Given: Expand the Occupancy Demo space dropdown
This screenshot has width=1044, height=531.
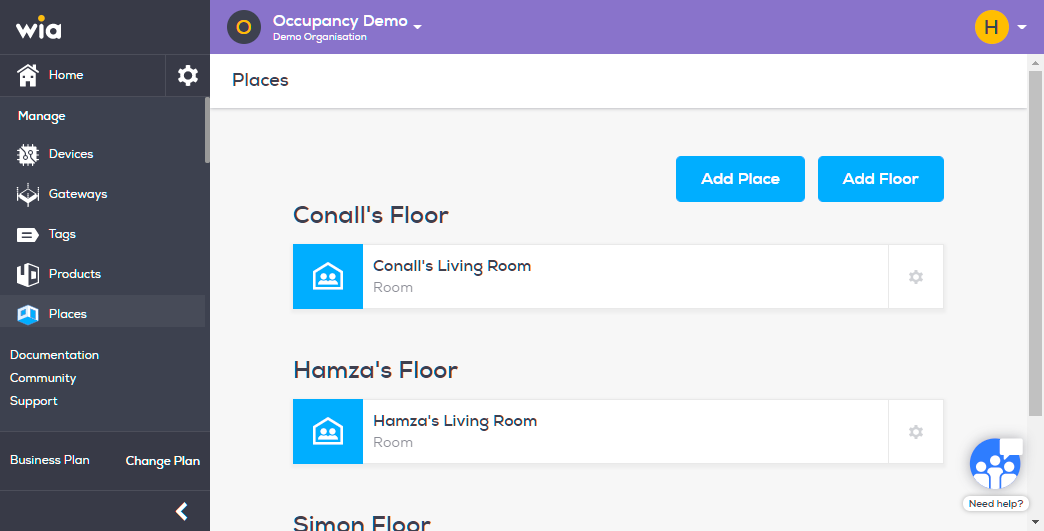Looking at the screenshot, I should [417, 27].
